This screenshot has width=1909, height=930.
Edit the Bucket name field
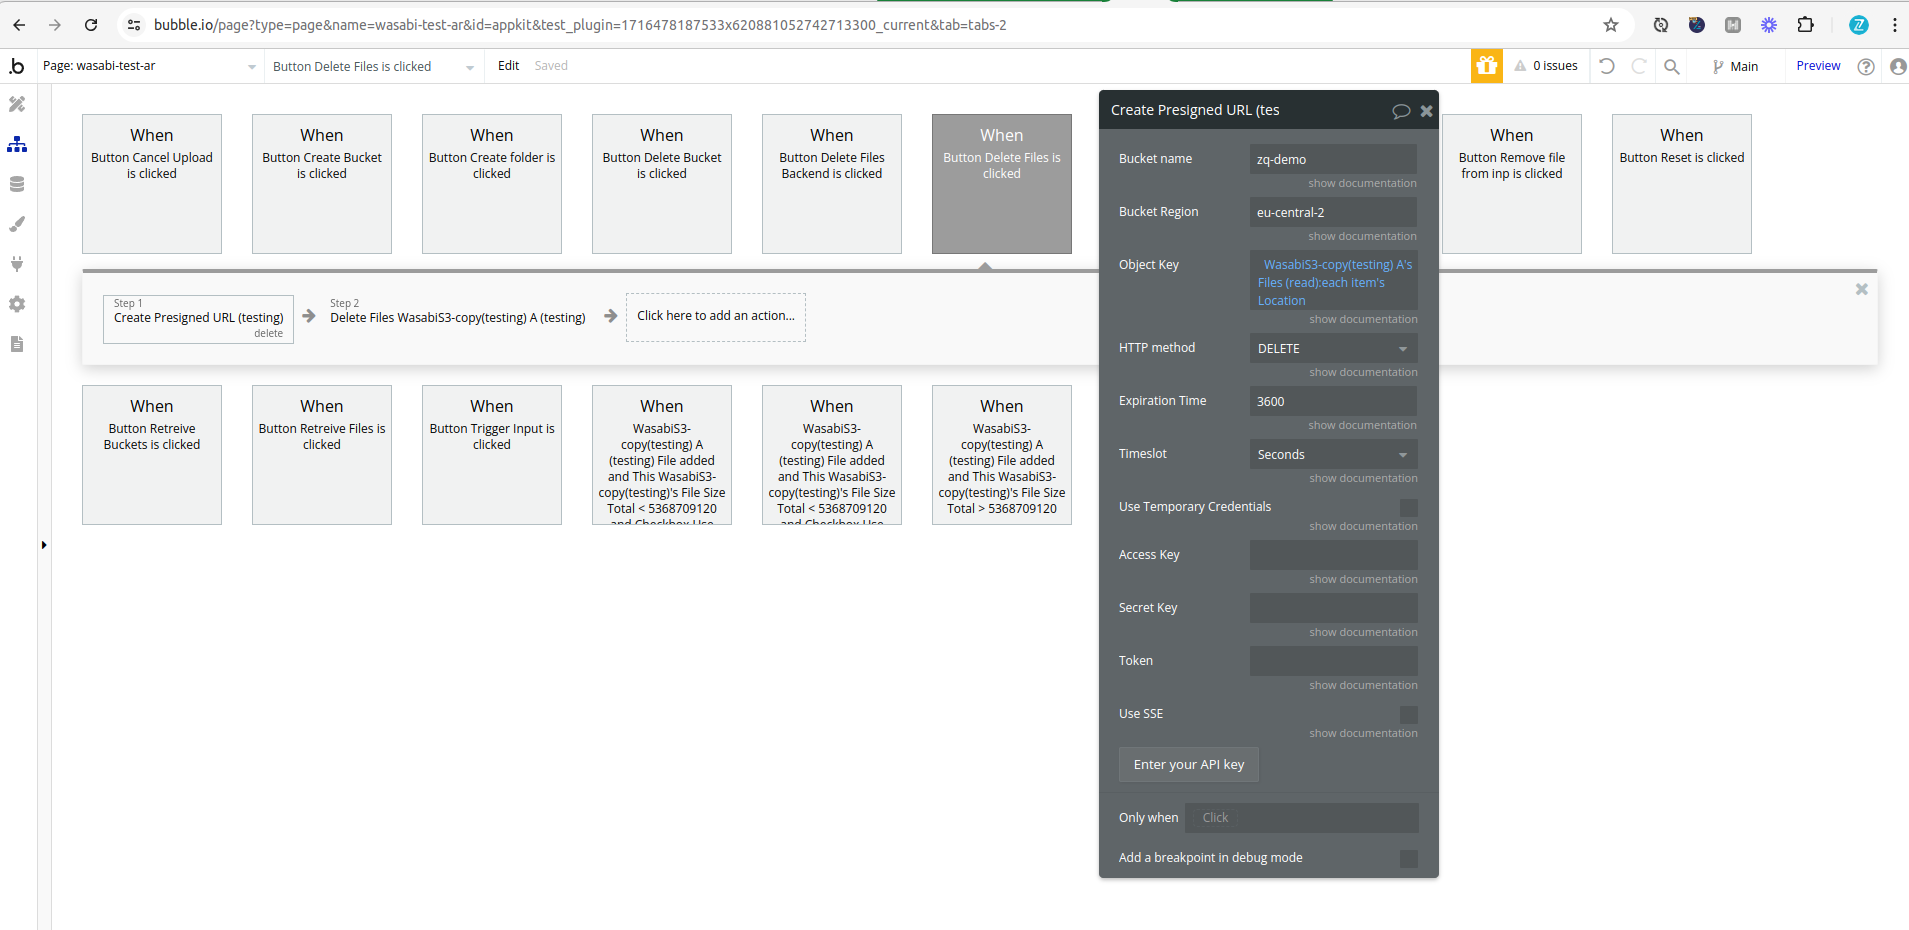pos(1333,159)
